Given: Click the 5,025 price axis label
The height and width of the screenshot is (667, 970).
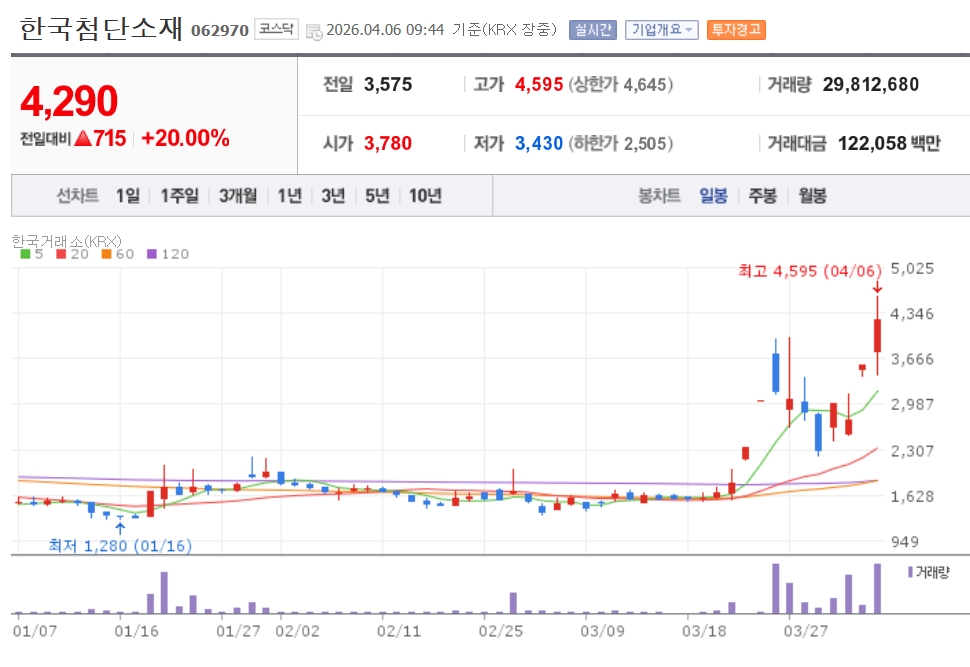Looking at the screenshot, I should coord(912,269).
